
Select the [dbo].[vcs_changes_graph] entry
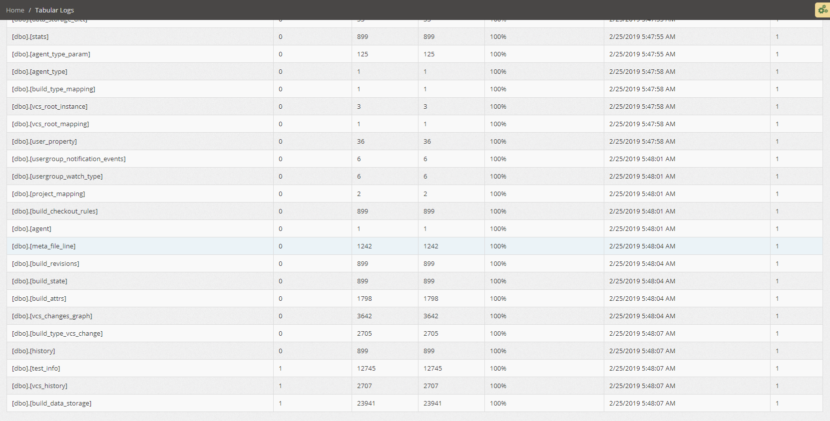click(x=51, y=316)
